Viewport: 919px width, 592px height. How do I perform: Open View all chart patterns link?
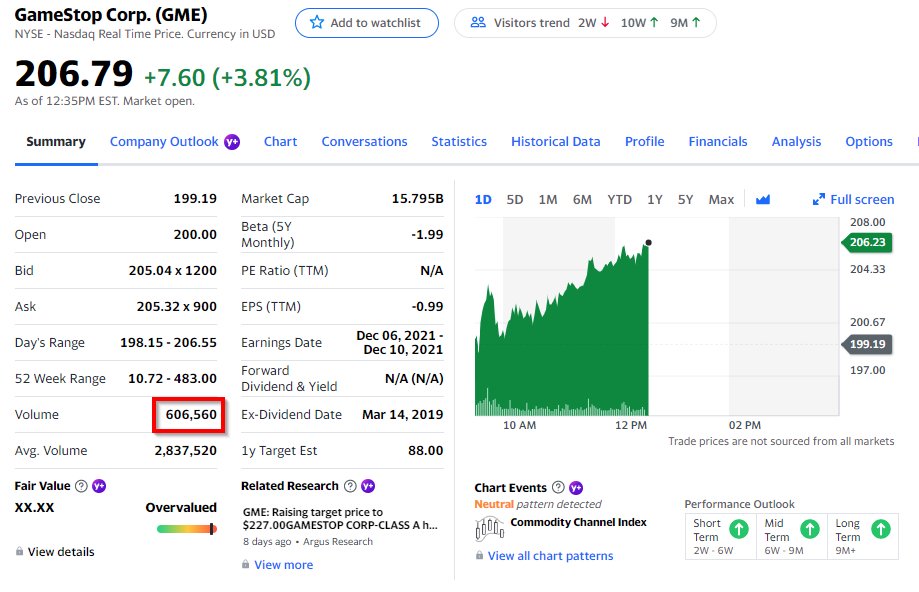550,556
